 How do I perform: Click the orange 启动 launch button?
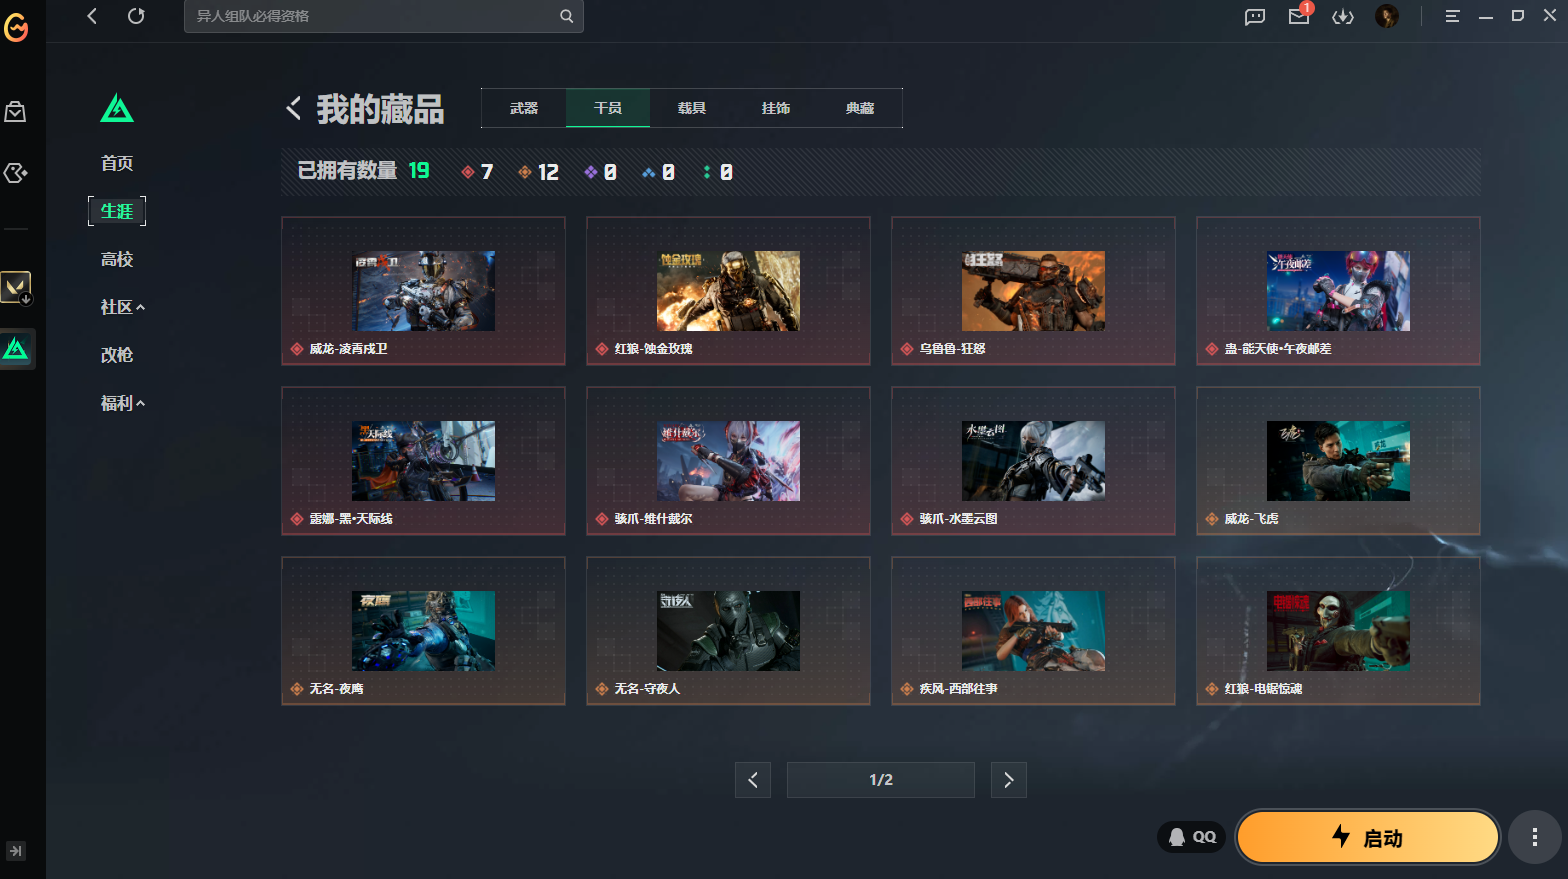(x=1368, y=837)
